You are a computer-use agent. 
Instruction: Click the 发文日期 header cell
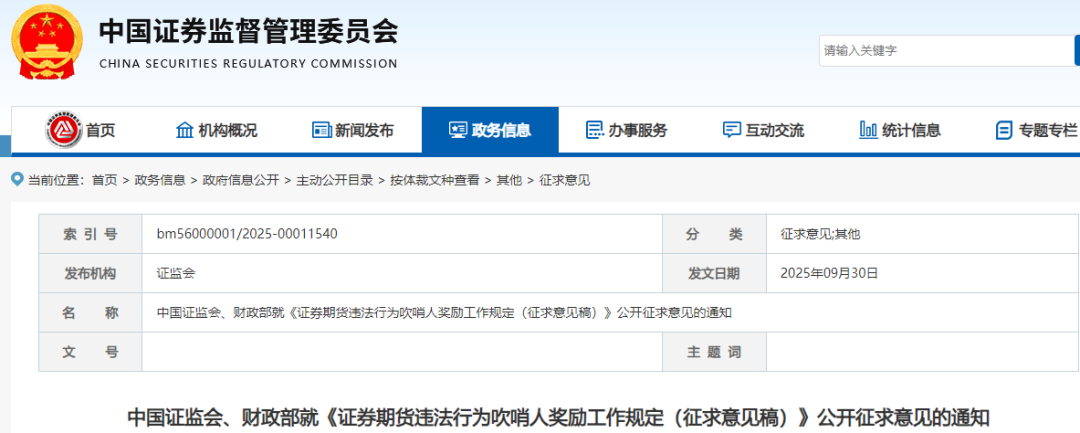point(714,273)
